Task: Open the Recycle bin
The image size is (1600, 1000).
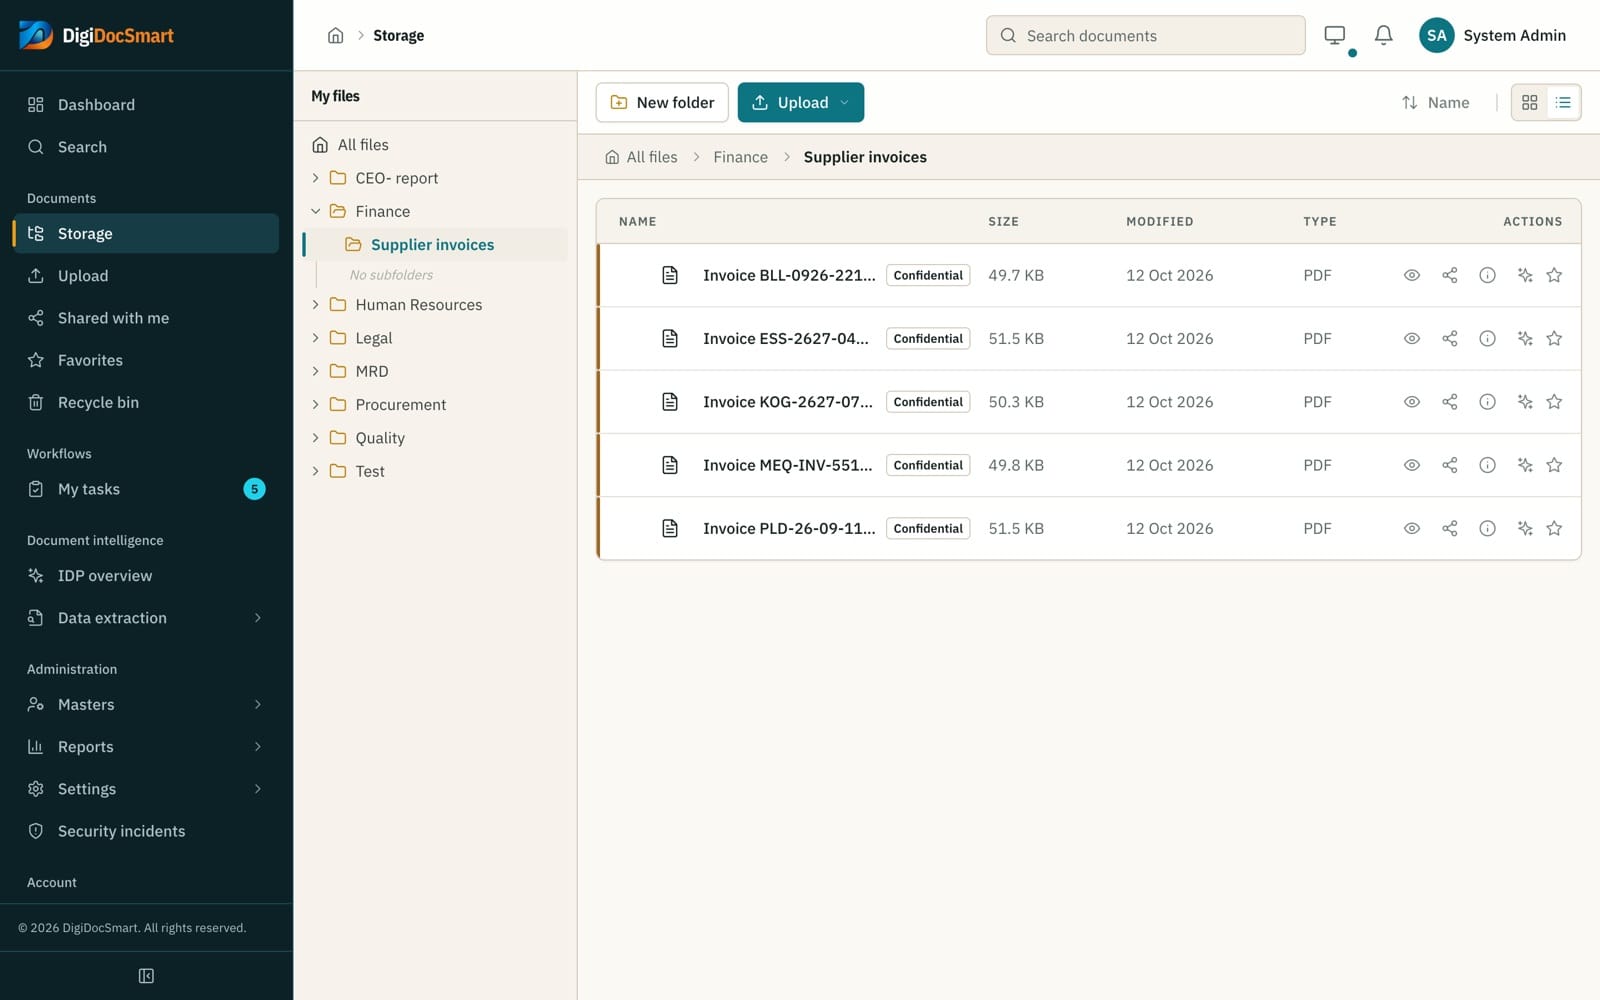Action: coord(146,402)
